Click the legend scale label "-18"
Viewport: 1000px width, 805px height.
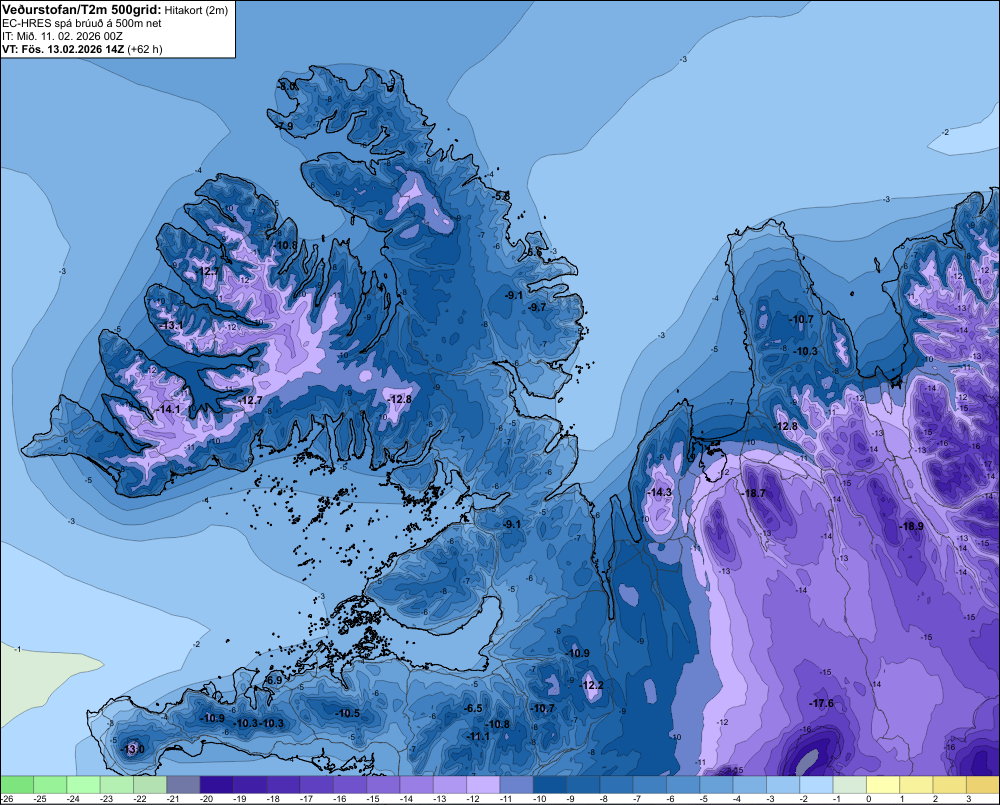point(273,799)
